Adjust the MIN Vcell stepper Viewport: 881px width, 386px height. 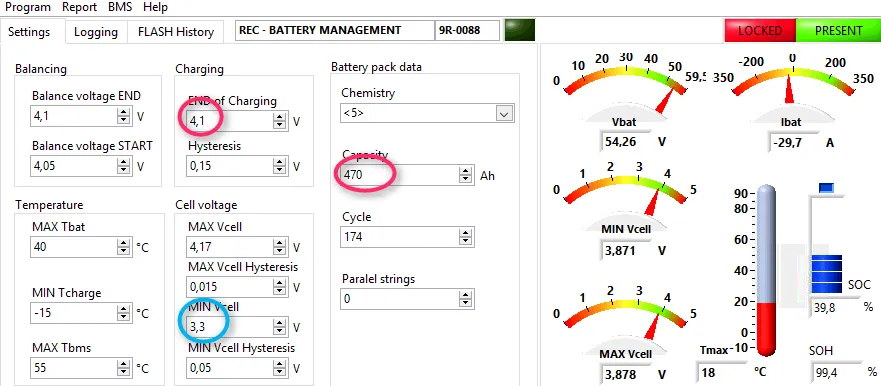(280, 327)
